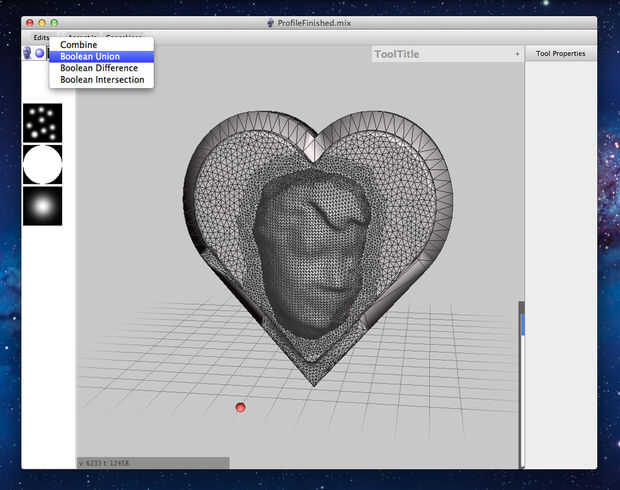Viewport: 620px width, 490px height.
Task: Open the Edits menu
Action: [x=41, y=37]
